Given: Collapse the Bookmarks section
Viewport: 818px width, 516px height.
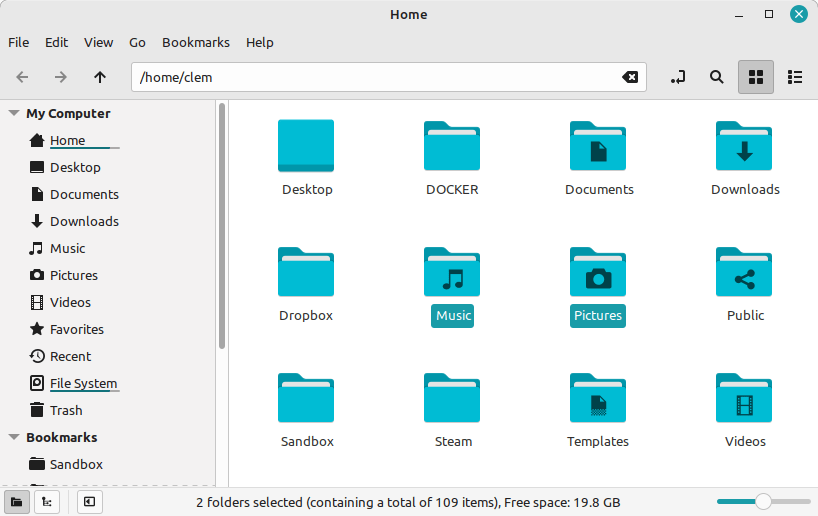Looking at the screenshot, I should (14, 437).
